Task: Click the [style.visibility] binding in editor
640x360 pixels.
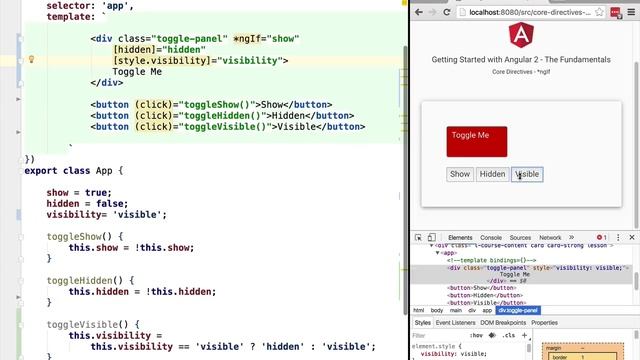Action: click(x=161, y=61)
